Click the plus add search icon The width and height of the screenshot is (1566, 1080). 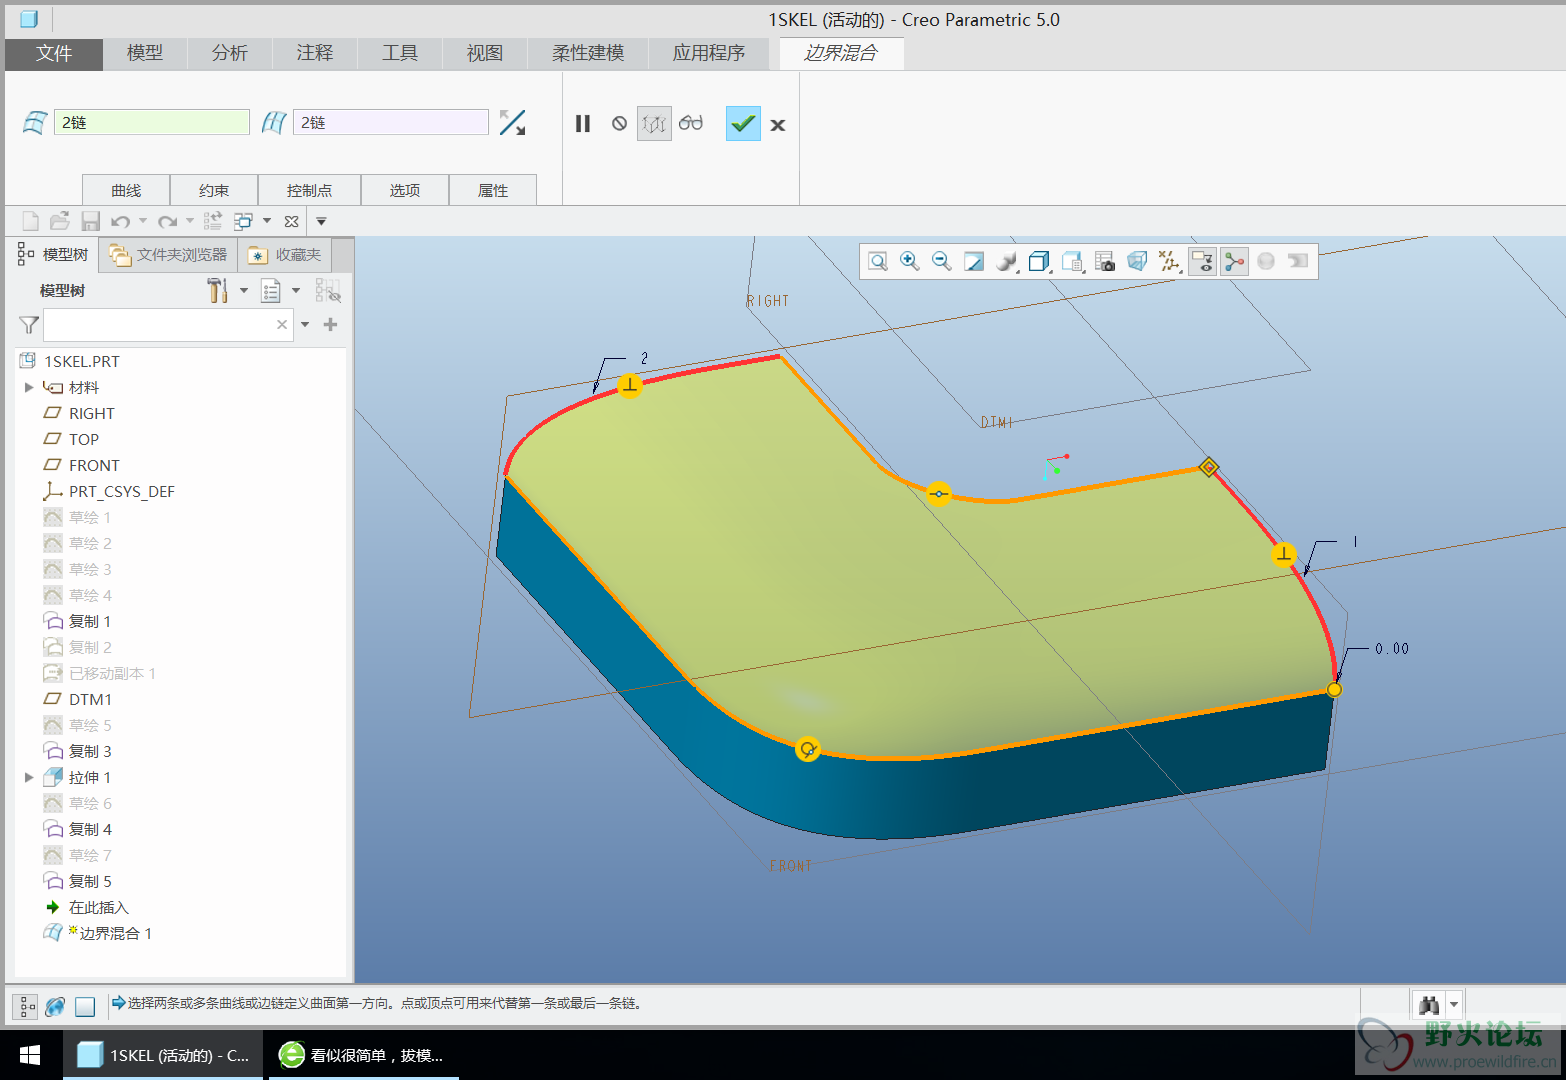tap(331, 324)
